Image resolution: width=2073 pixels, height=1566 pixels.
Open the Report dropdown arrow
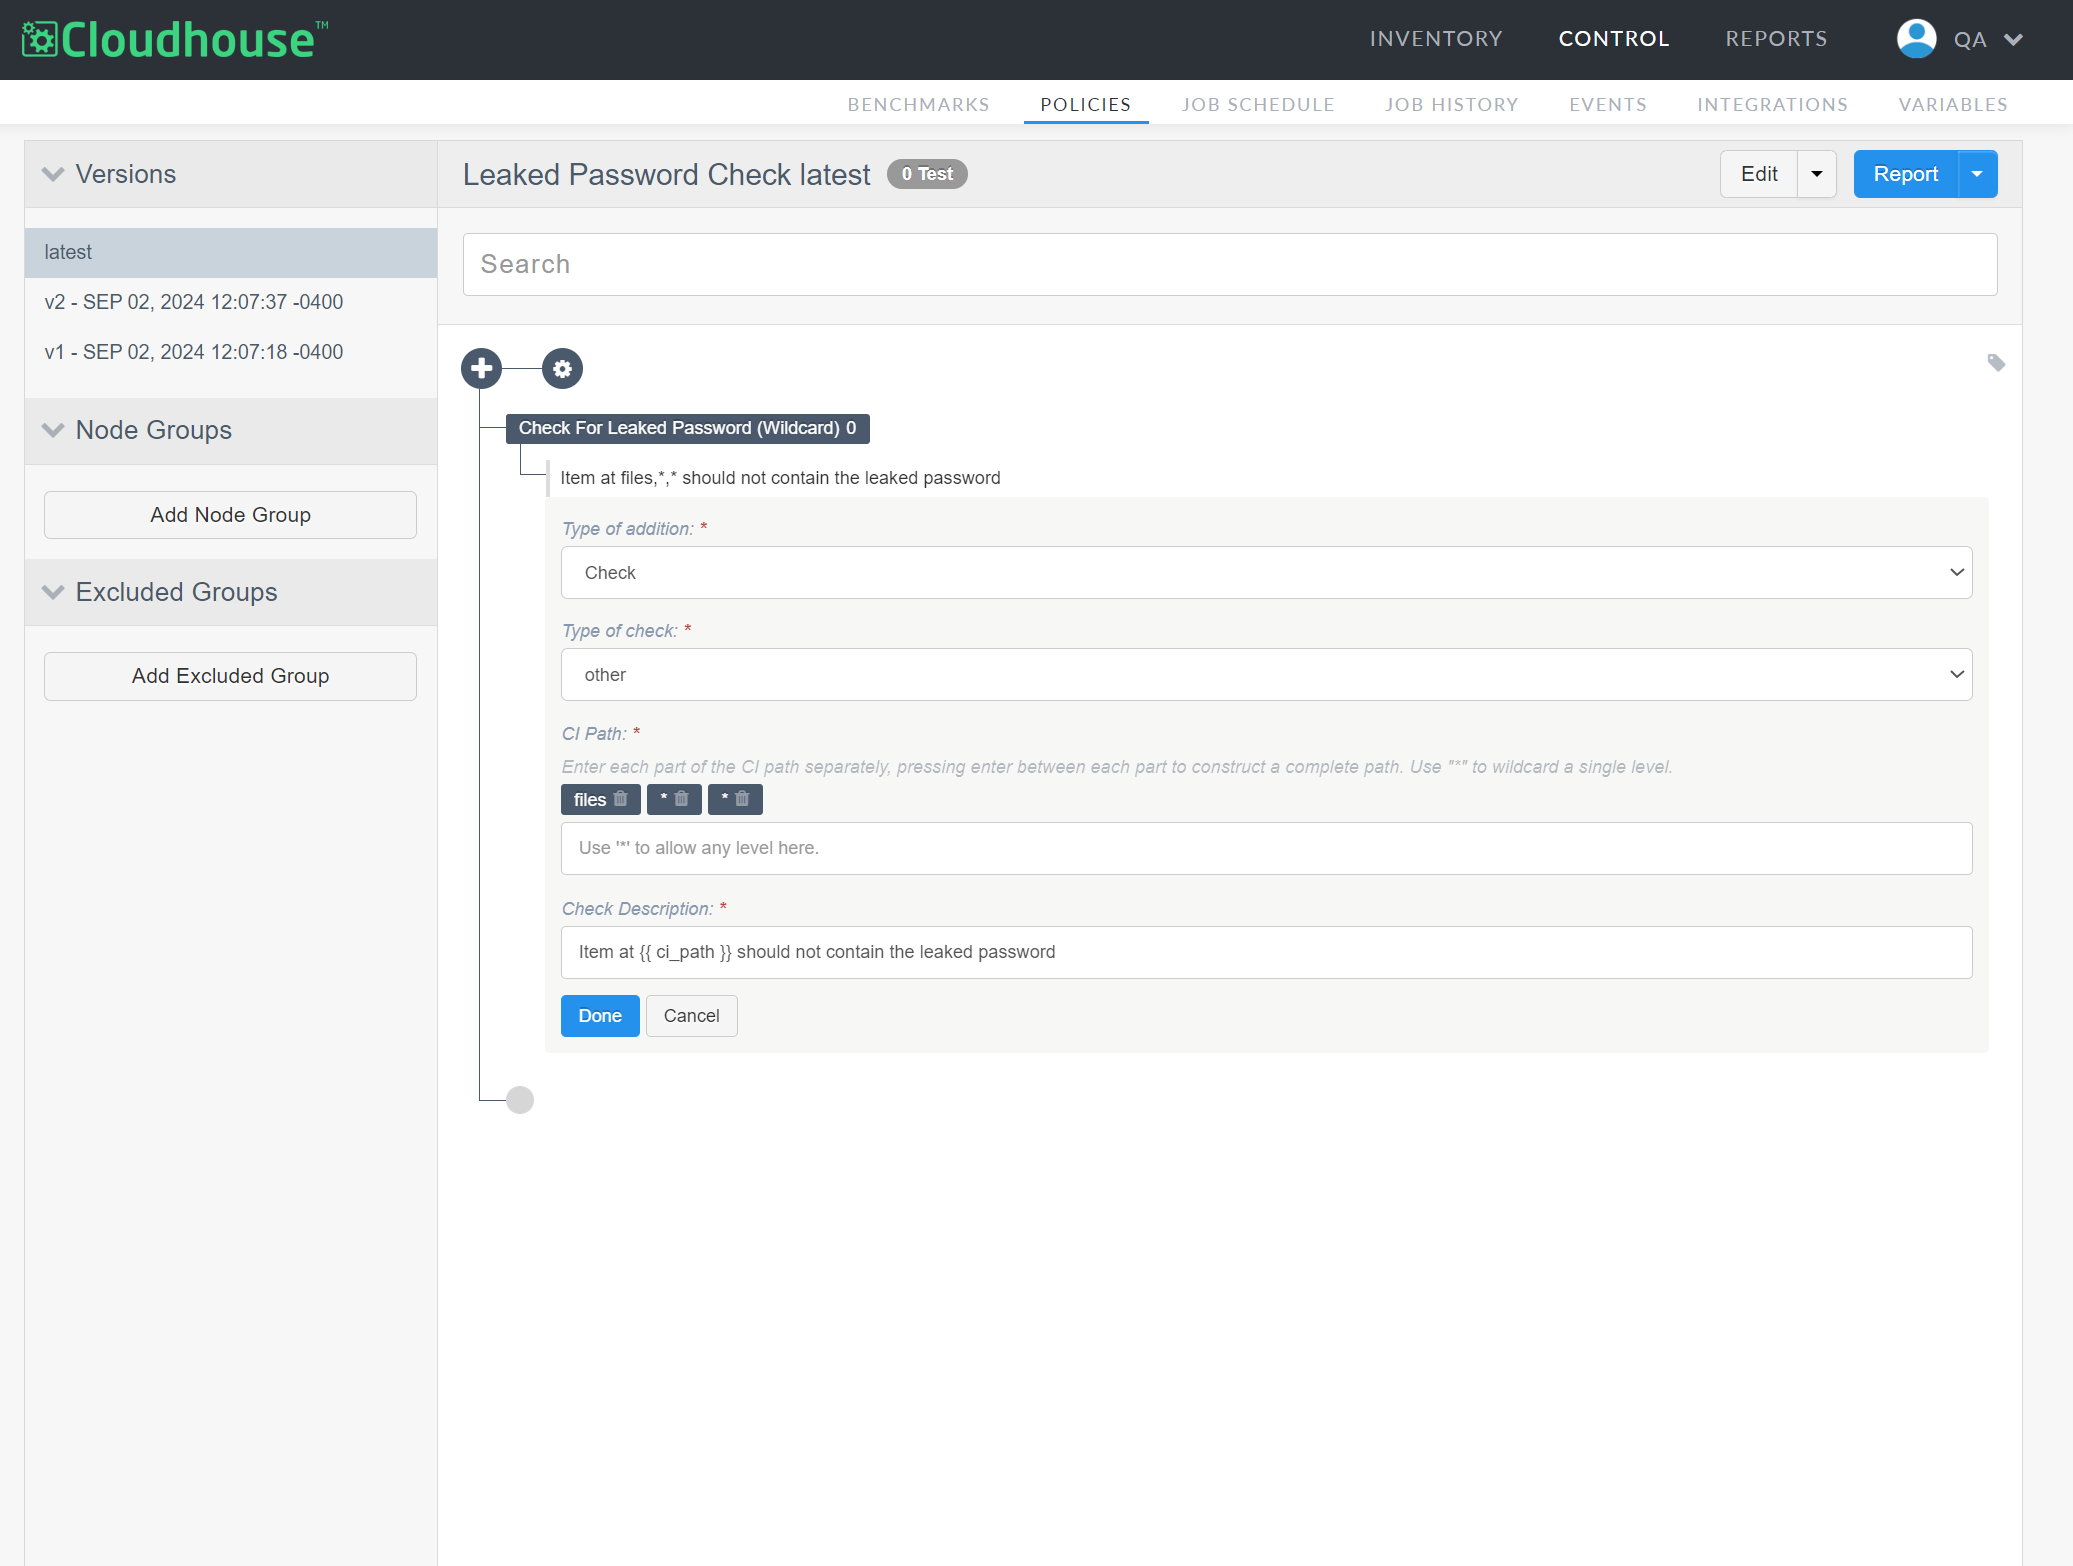[1977, 174]
